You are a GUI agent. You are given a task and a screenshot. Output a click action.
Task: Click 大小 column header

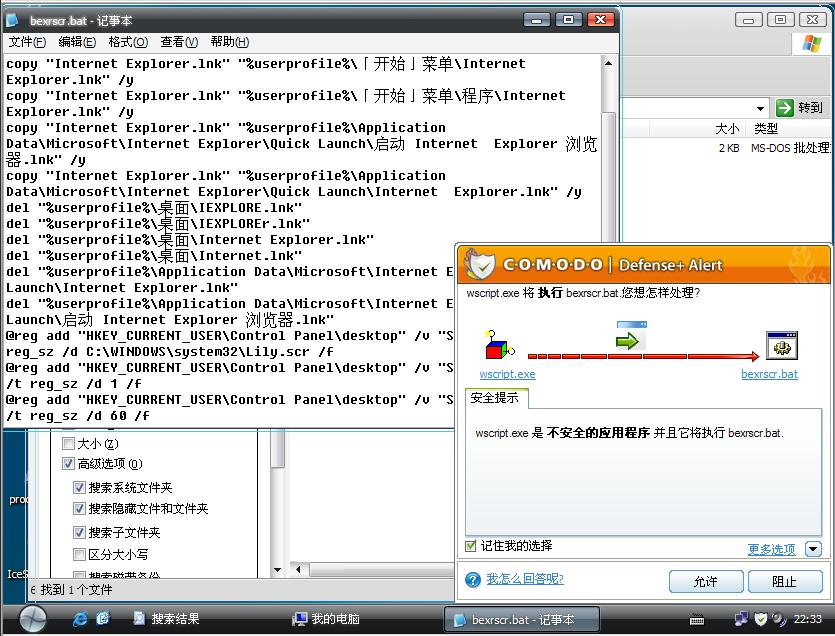coord(727,128)
